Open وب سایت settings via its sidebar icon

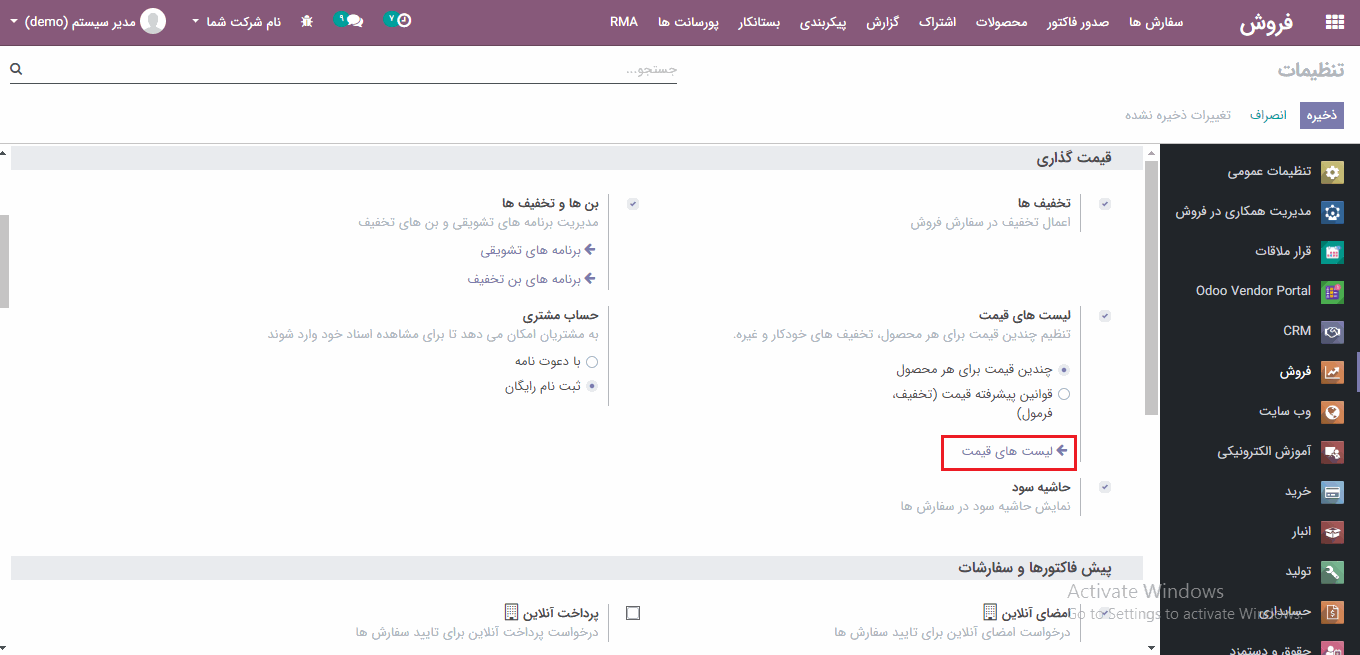tap(1331, 411)
